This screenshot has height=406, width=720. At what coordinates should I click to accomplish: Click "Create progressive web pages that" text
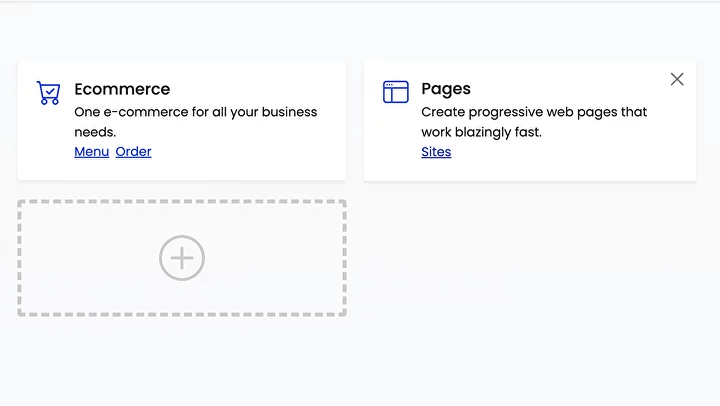click(534, 112)
